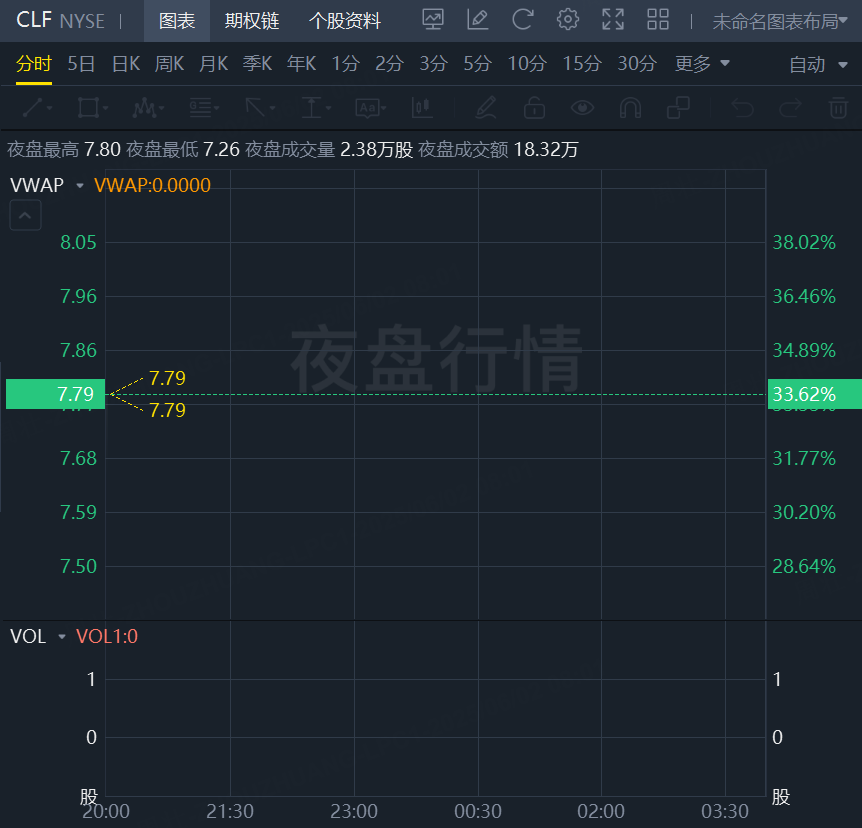Open chart settings gear icon
This screenshot has width=862, height=828.
point(567,20)
